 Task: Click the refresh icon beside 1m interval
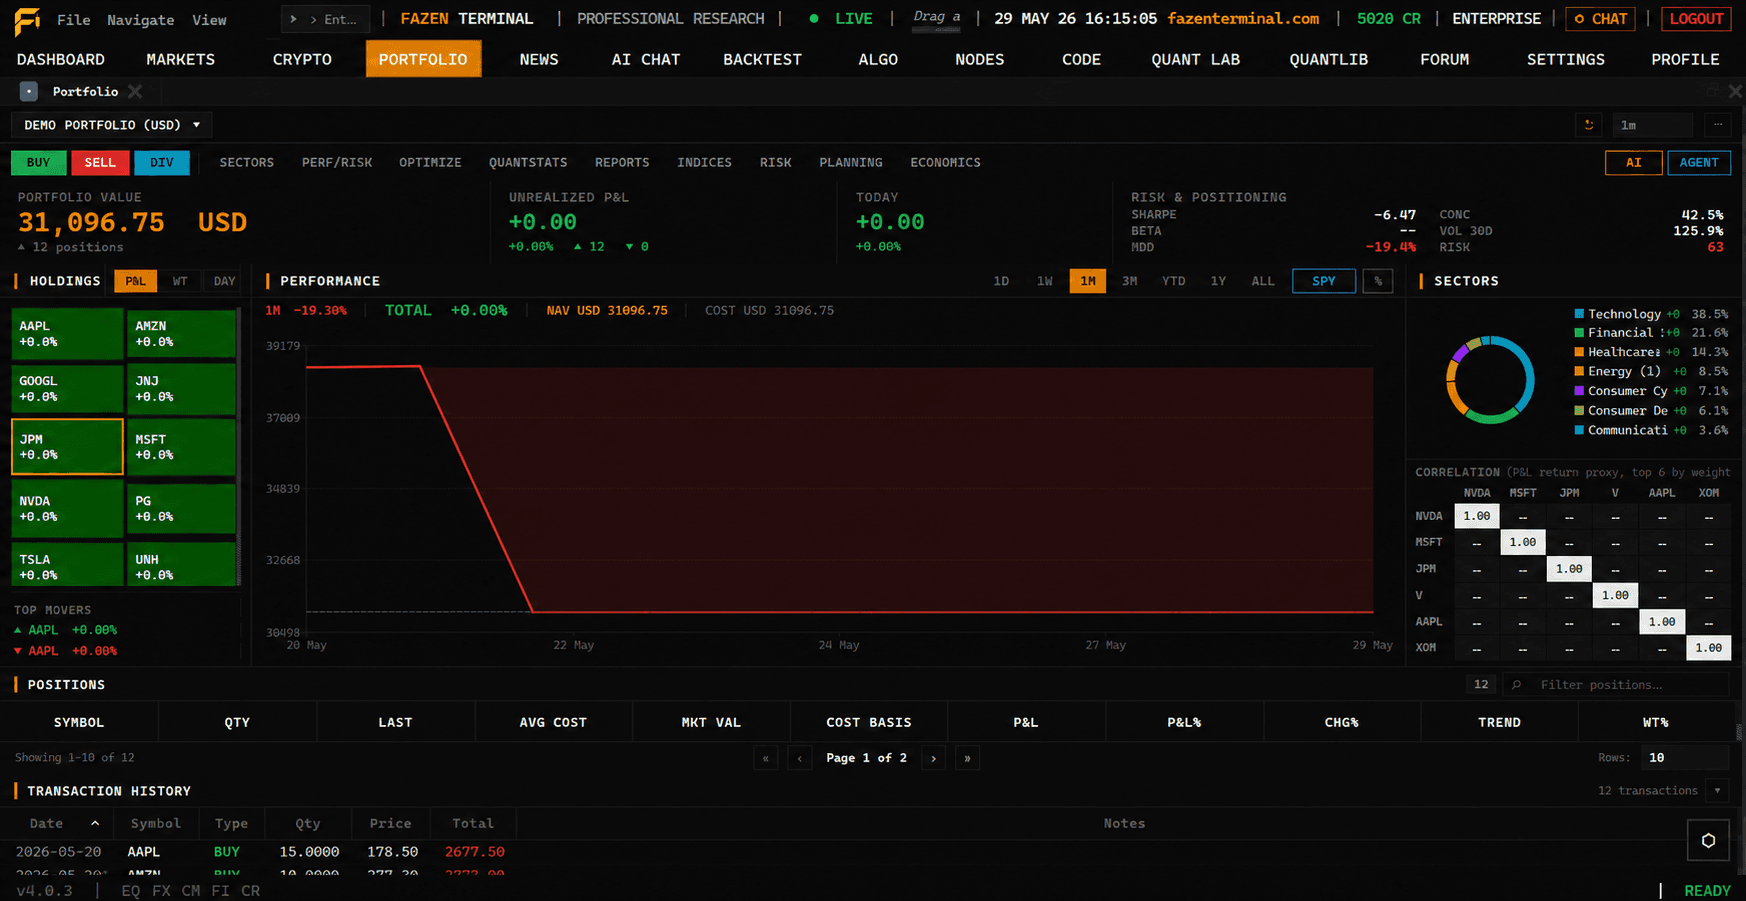coord(1588,125)
